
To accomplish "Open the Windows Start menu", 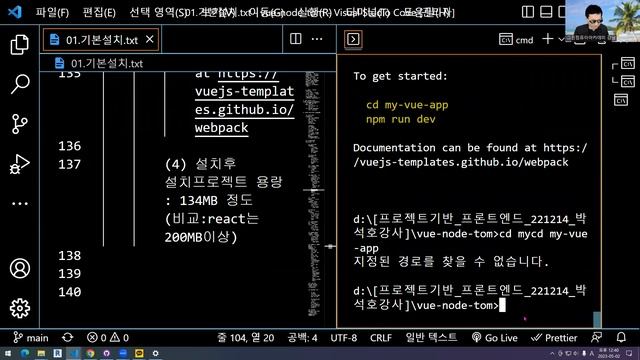I will coord(8,353).
